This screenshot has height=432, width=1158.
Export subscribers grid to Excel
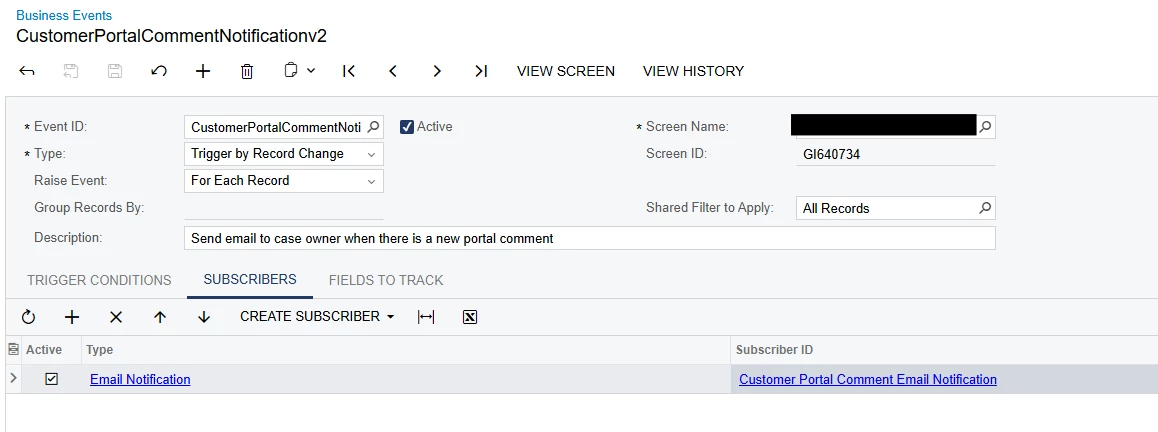[x=470, y=317]
